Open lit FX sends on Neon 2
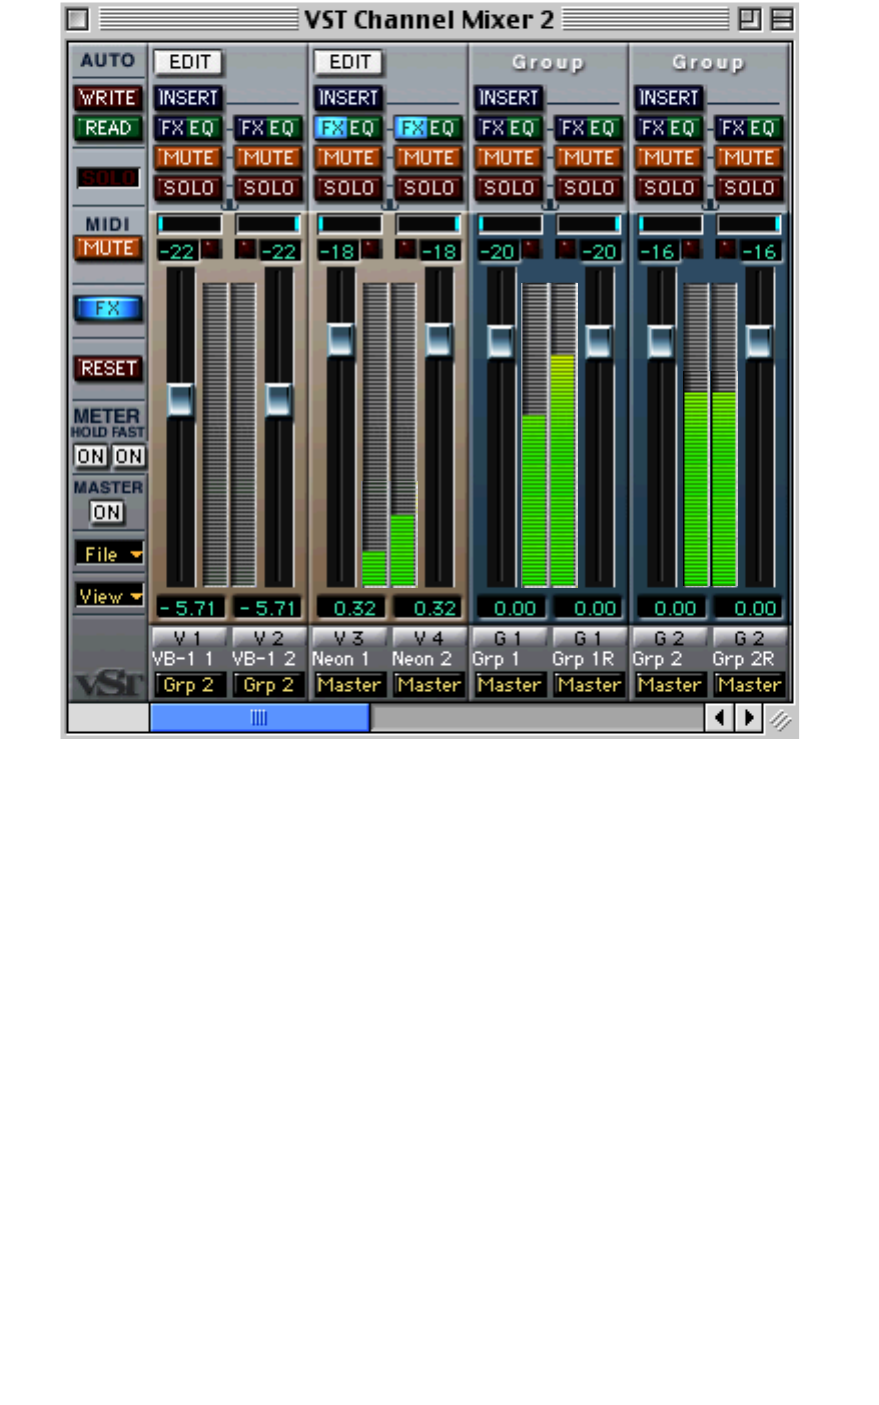Image resolution: width=879 pixels, height=1405 pixels. click(x=410, y=128)
